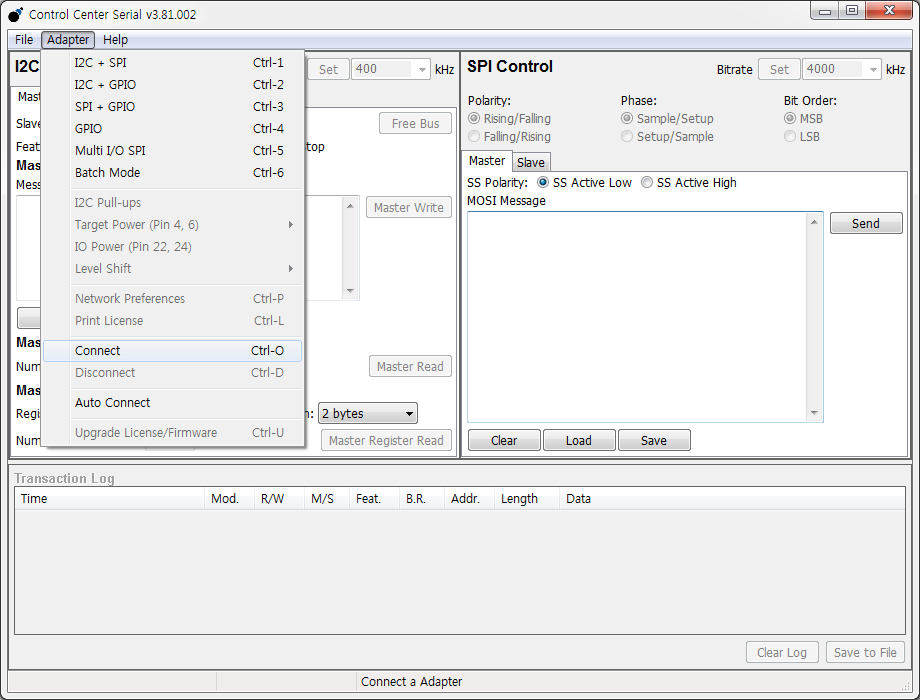The image size is (920, 700).
Task: Clear the MOSI message
Action: [504, 441]
